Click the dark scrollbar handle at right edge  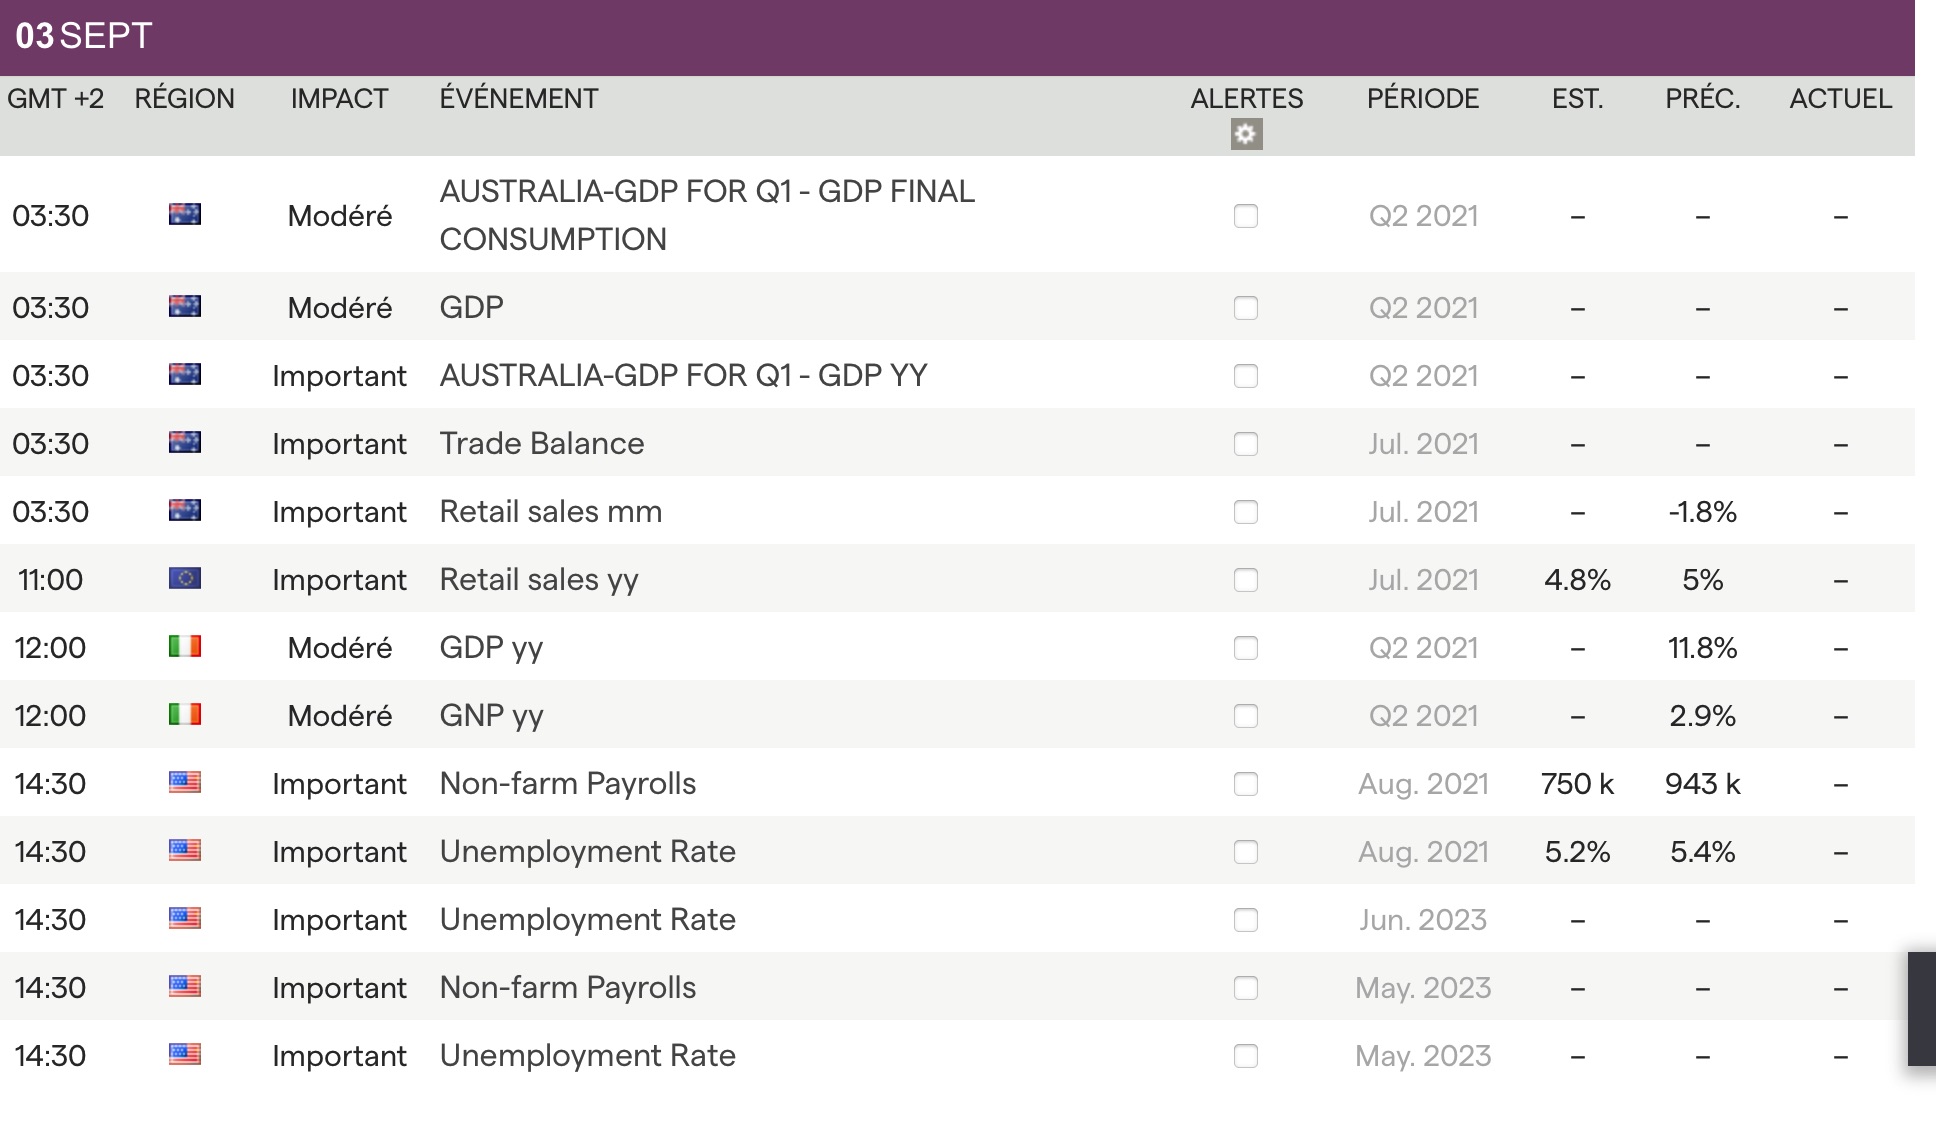tap(1921, 1009)
